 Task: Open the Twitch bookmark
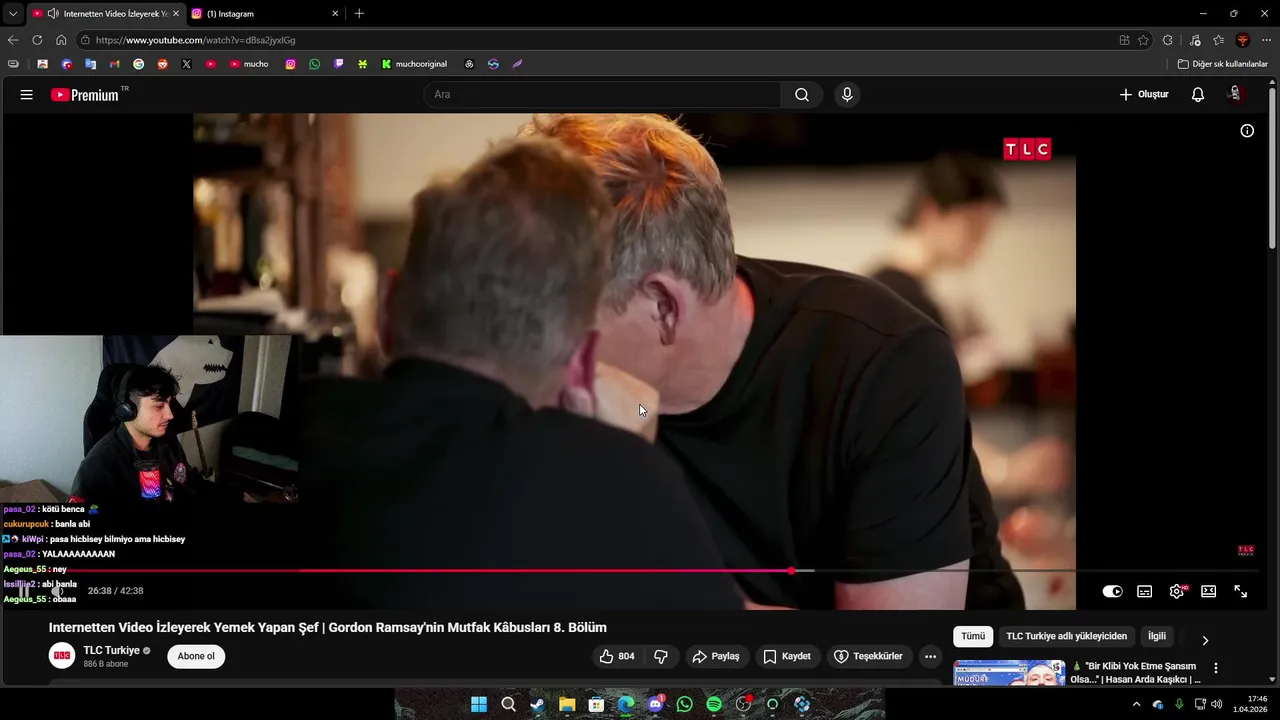(338, 64)
